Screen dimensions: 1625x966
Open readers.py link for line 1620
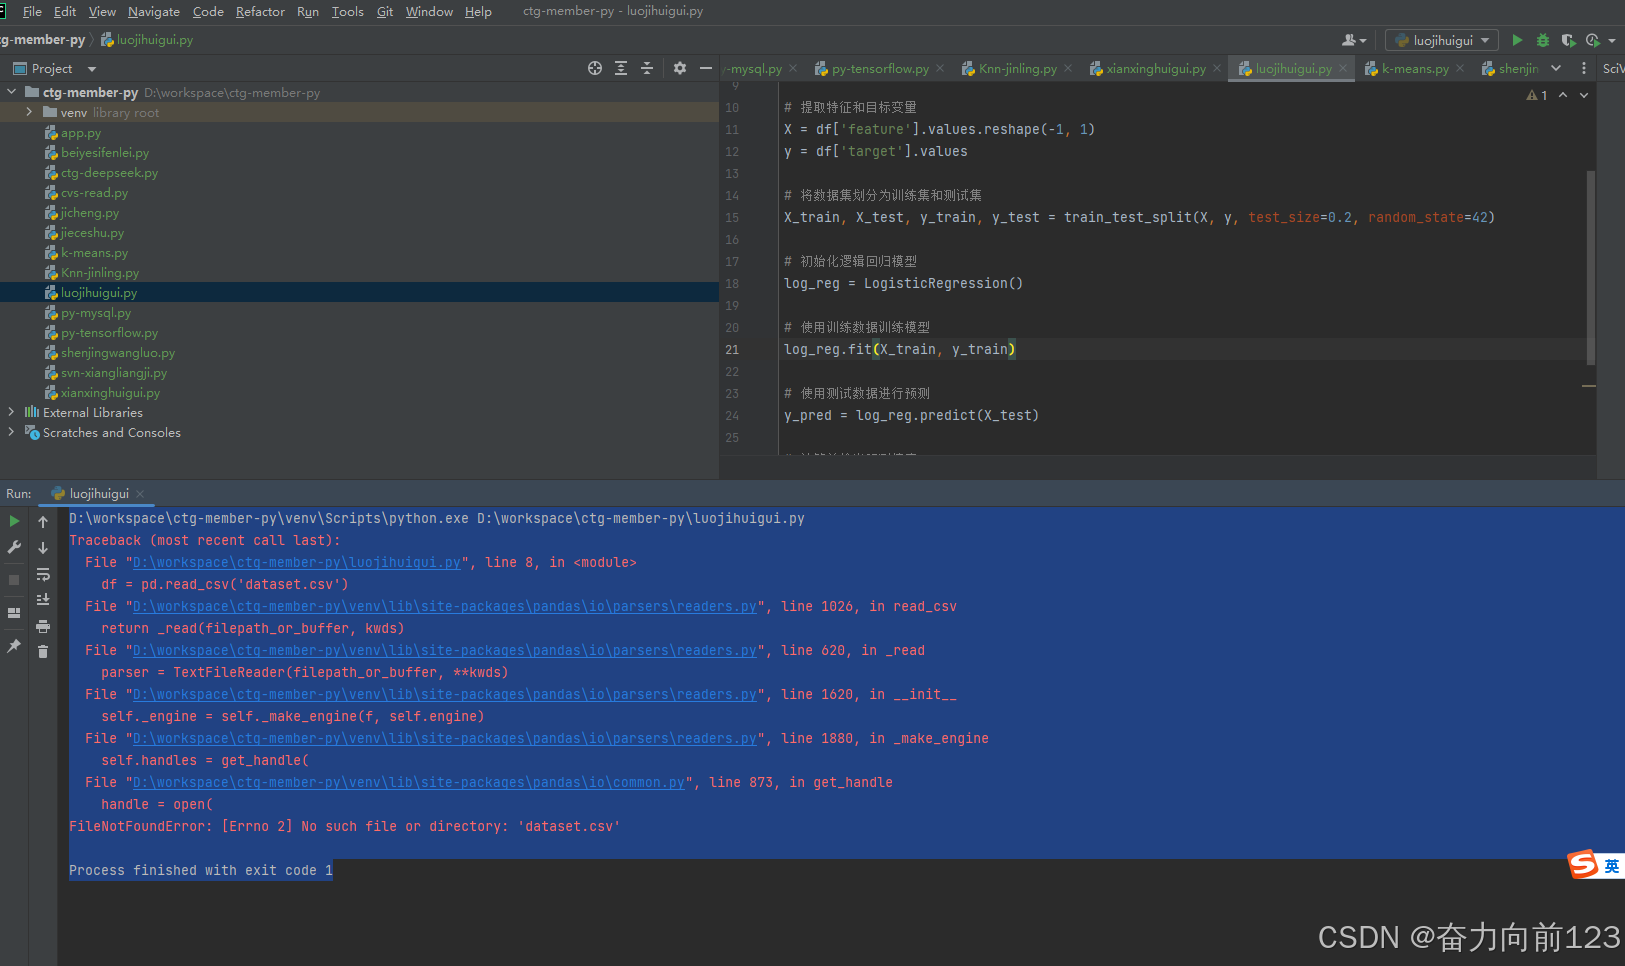[445, 694]
